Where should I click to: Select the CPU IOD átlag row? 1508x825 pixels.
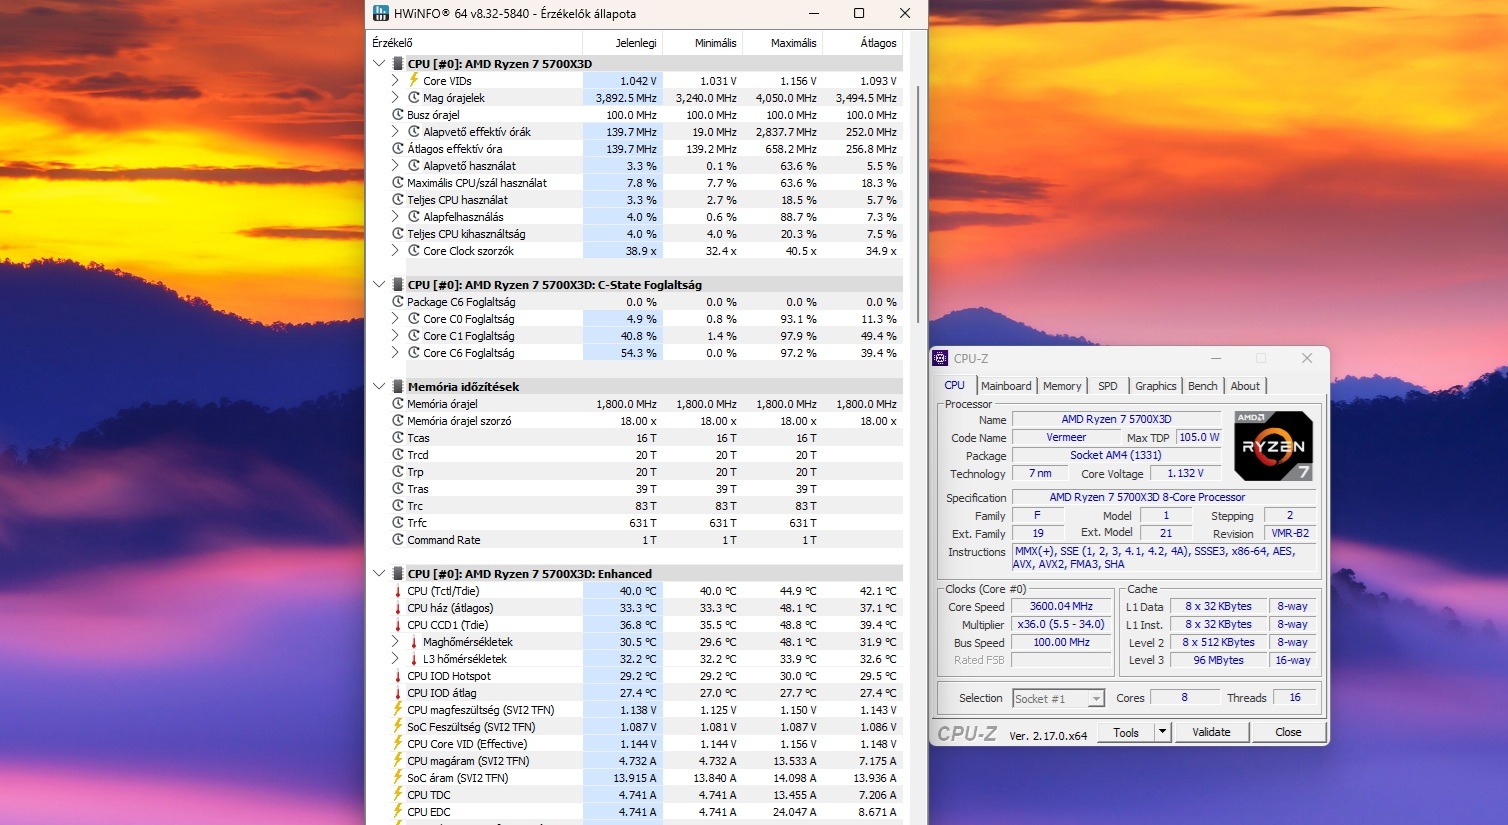635,693
